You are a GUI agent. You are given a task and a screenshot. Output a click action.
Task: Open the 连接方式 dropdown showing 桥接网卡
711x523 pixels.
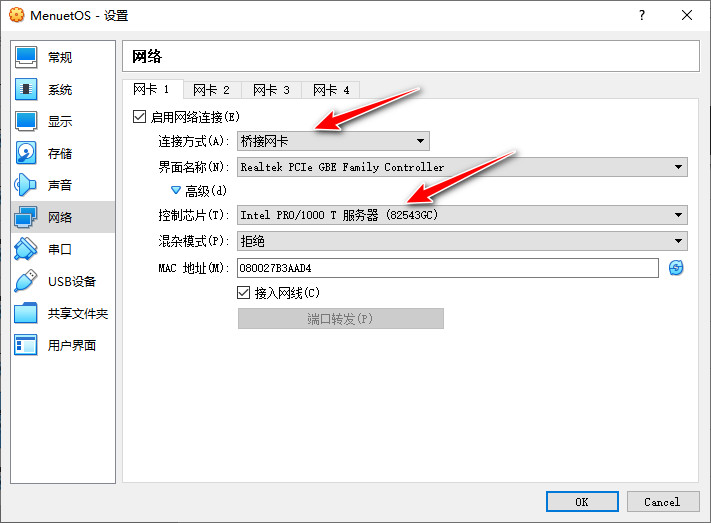click(333, 141)
